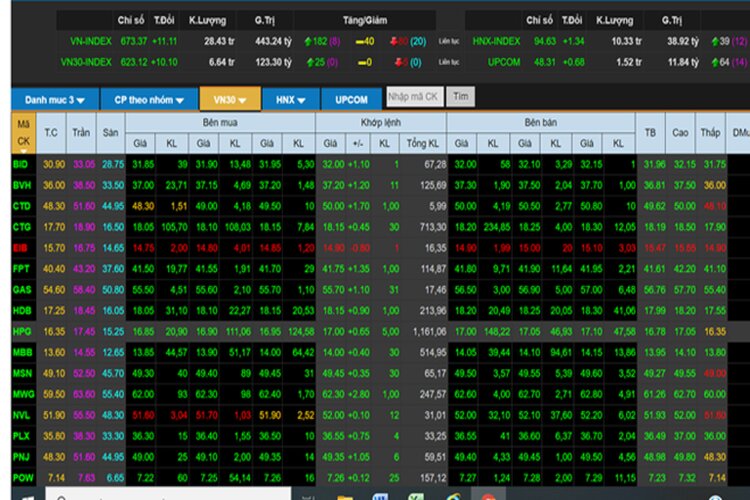
Task: Sort by the Mã CK column header
Action: point(23,133)
